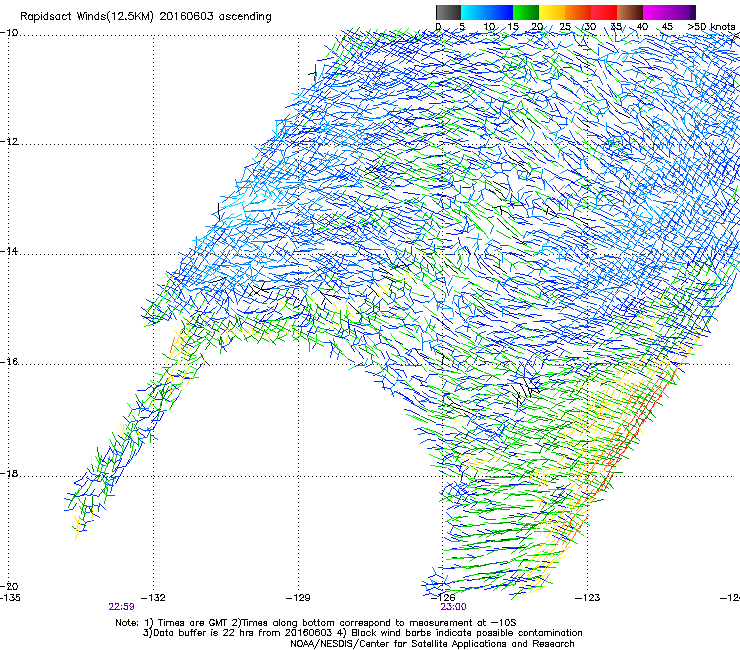740x650 pixels.
Task: Click the -18 latitude axis label
Action: (x=9, y=473)
